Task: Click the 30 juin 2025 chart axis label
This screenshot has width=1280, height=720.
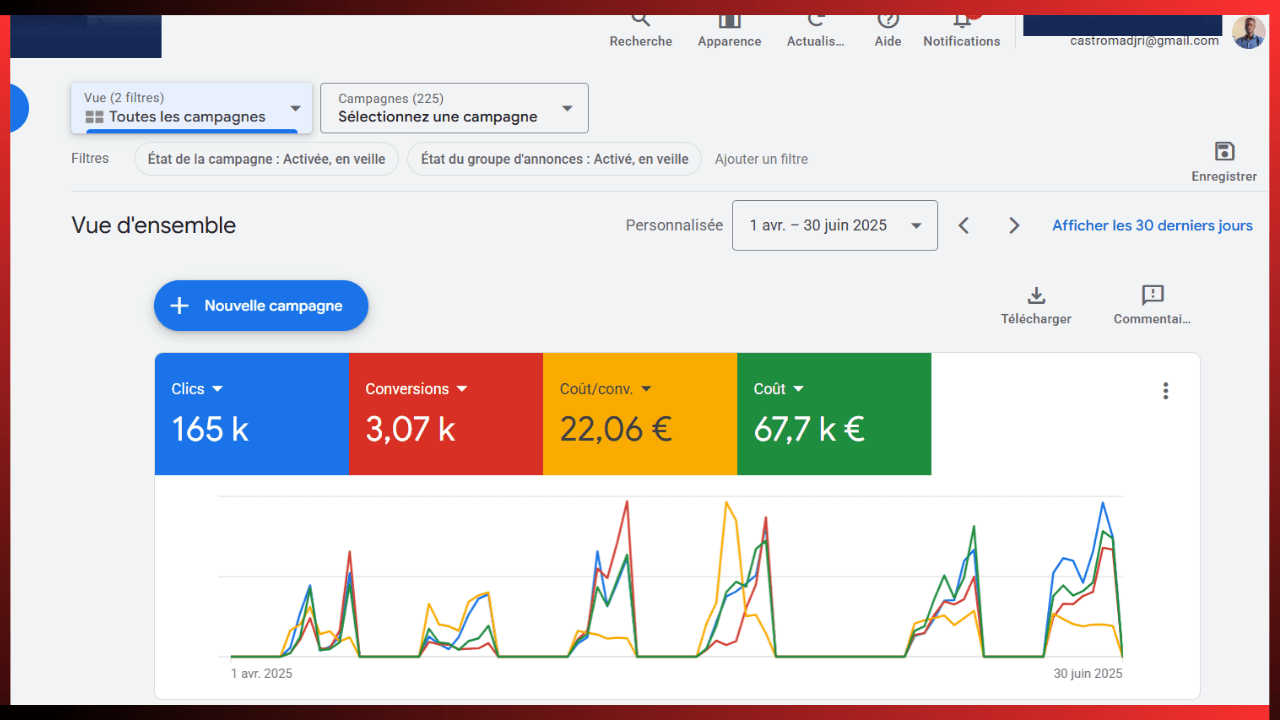Action: tap(1088, 673)
